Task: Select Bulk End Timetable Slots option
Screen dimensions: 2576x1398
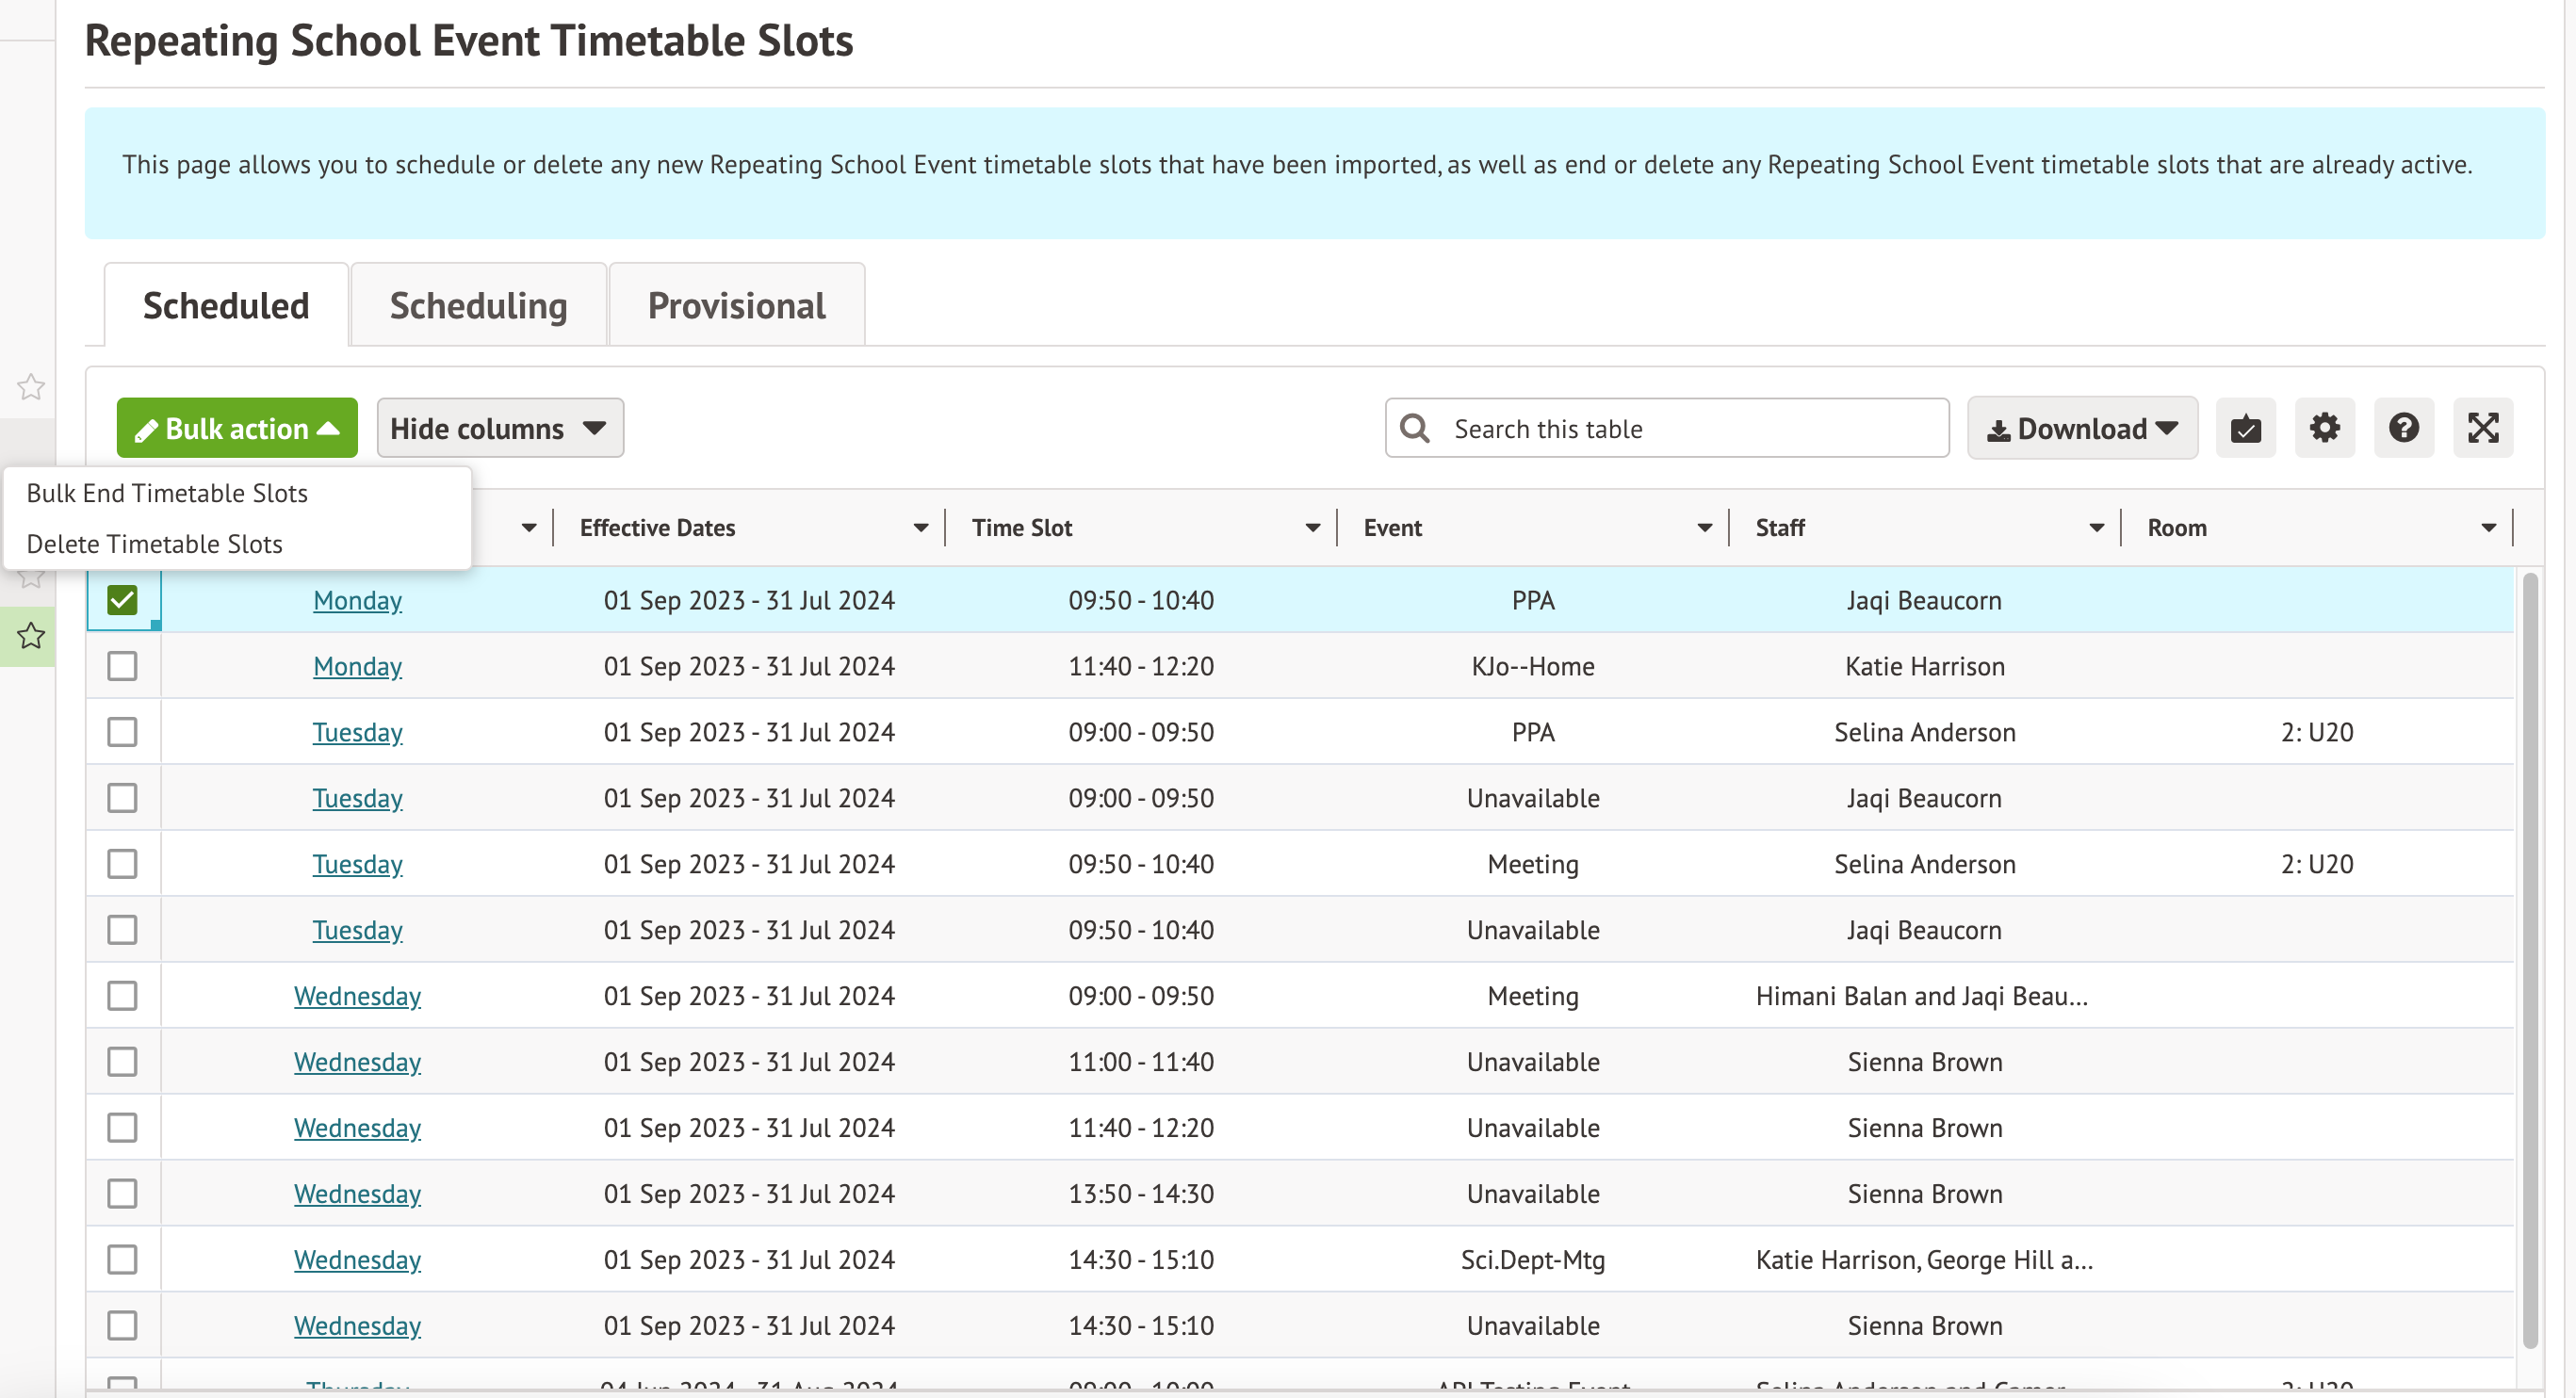Action: [x=167, y=493]
